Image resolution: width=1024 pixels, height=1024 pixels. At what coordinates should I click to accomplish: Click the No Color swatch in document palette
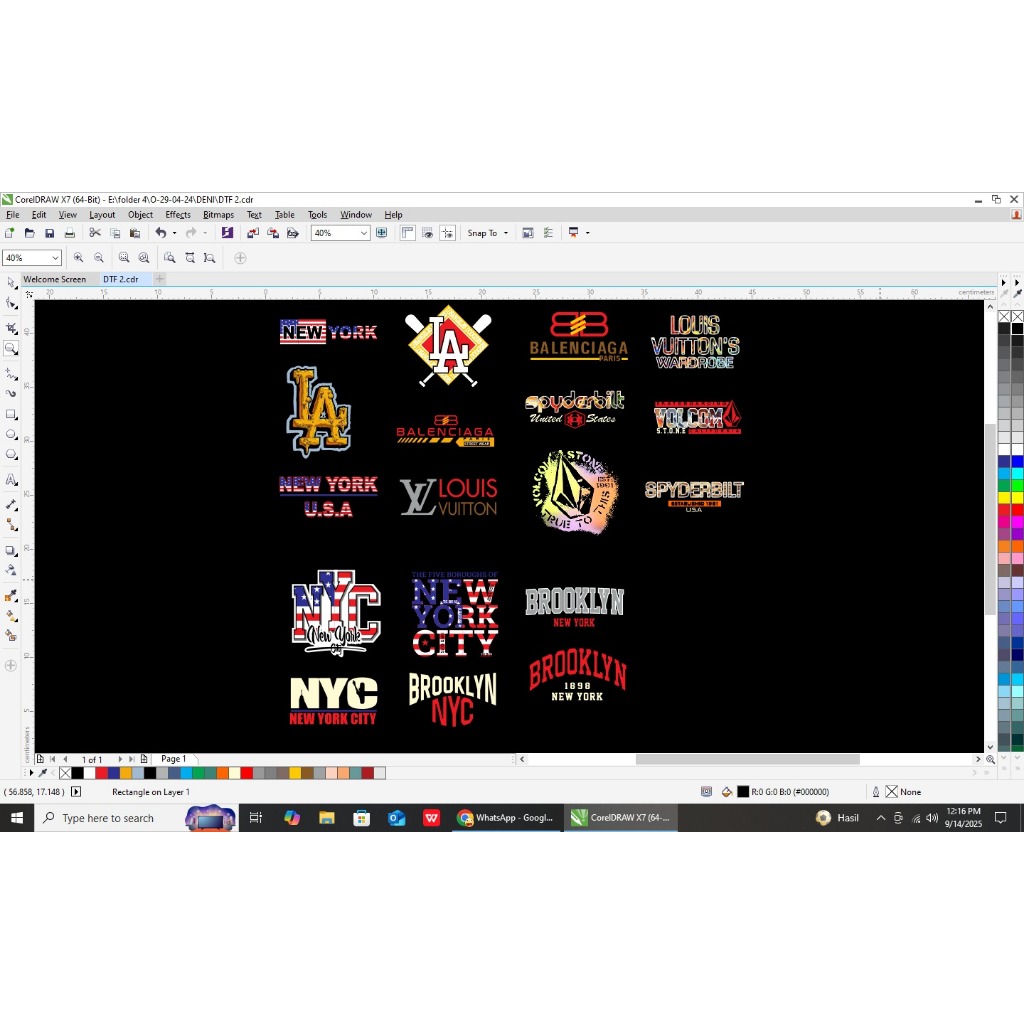[x=65, y=773]
